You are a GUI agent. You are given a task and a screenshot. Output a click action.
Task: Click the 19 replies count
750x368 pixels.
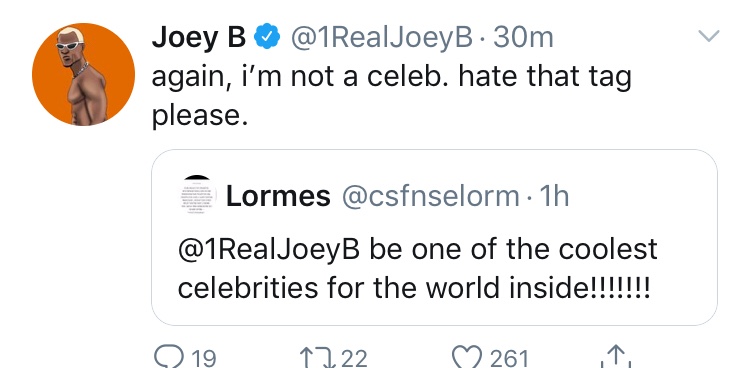coord(203,358)
